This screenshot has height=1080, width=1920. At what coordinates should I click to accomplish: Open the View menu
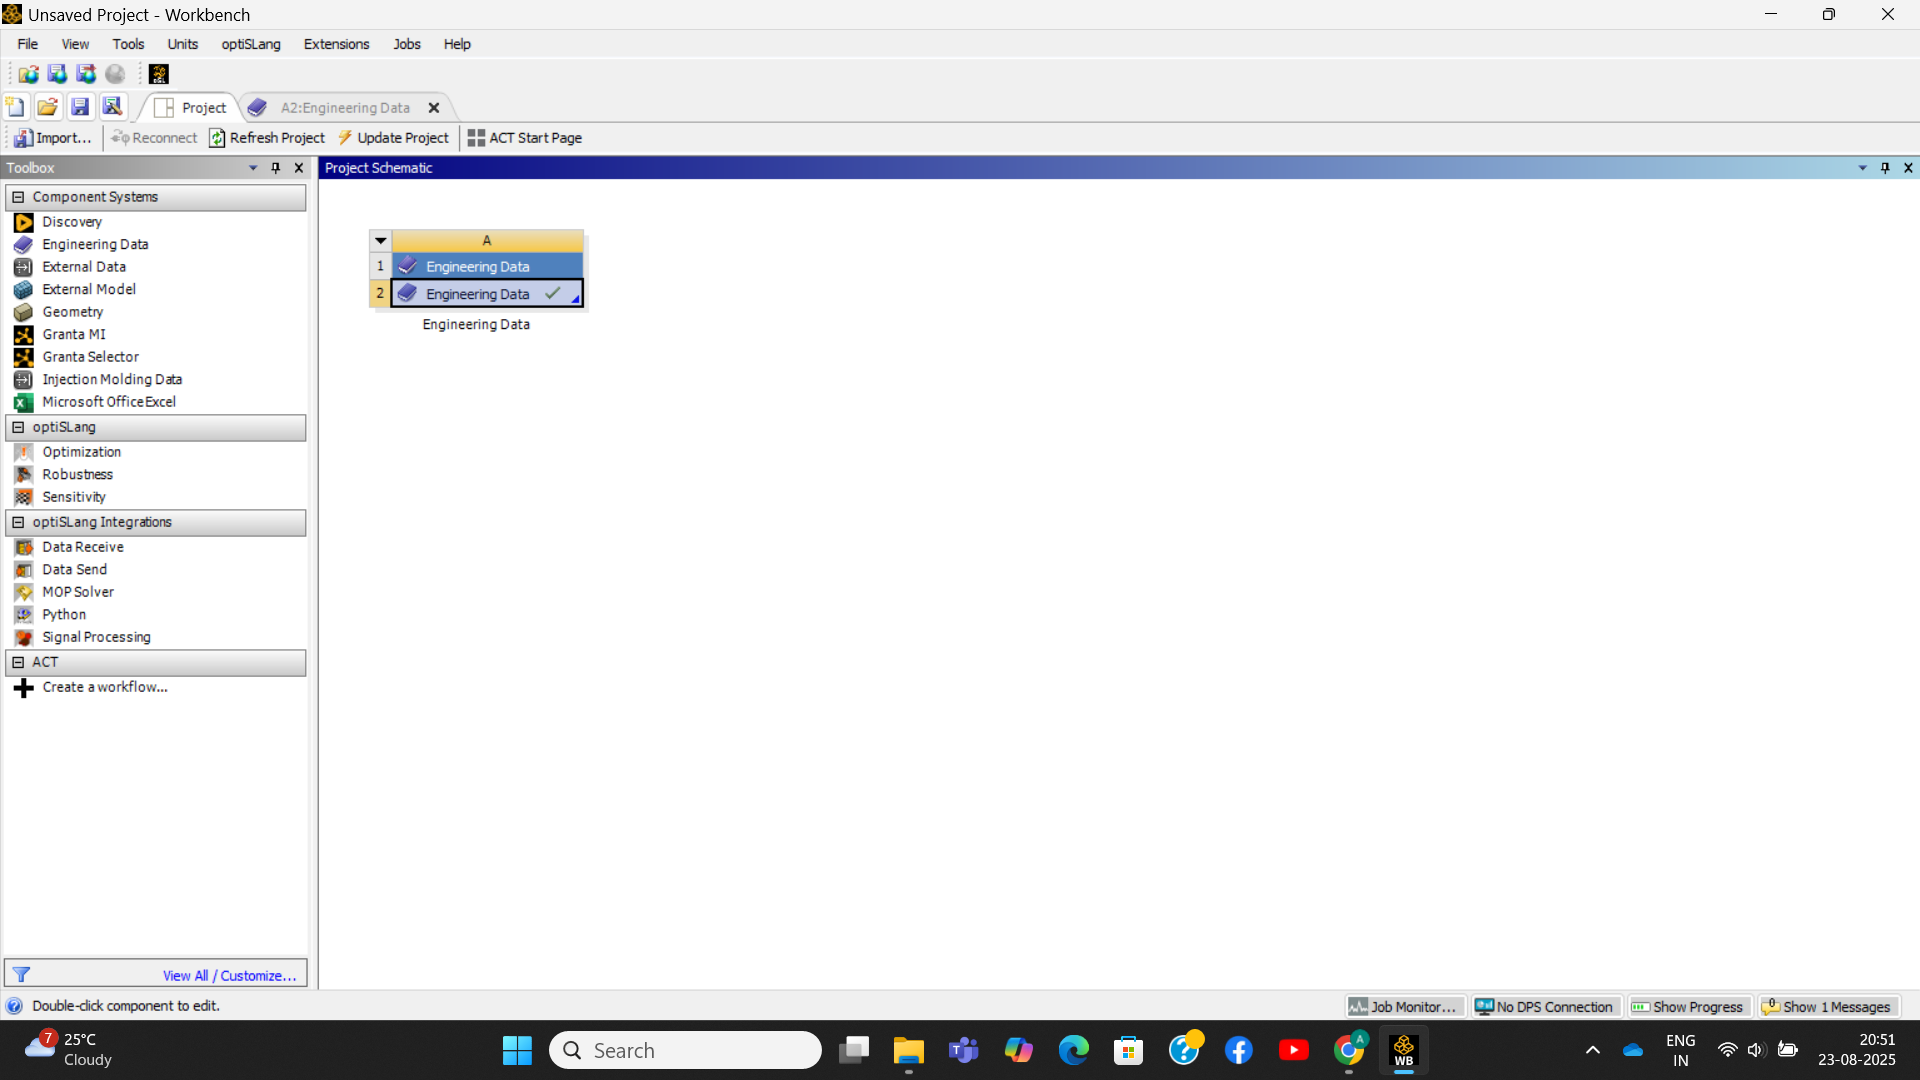pos(75,44)
